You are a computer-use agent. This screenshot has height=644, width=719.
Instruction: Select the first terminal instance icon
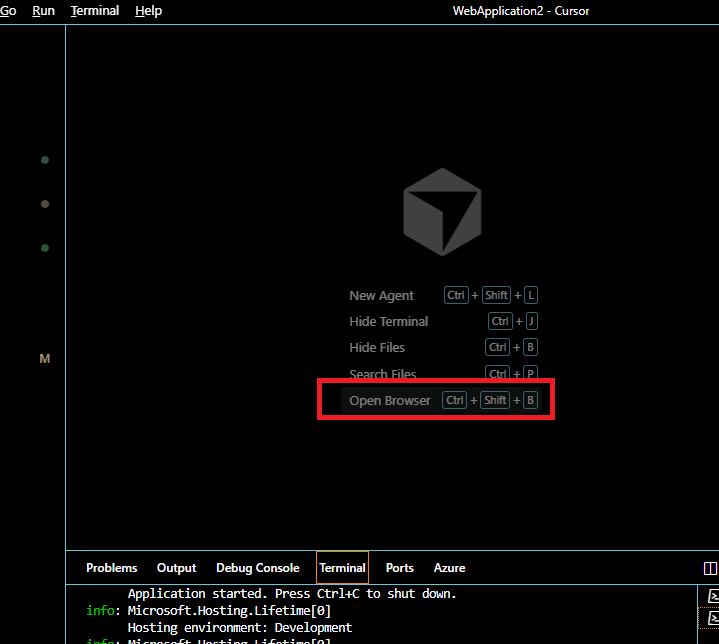tap(713, 596)
